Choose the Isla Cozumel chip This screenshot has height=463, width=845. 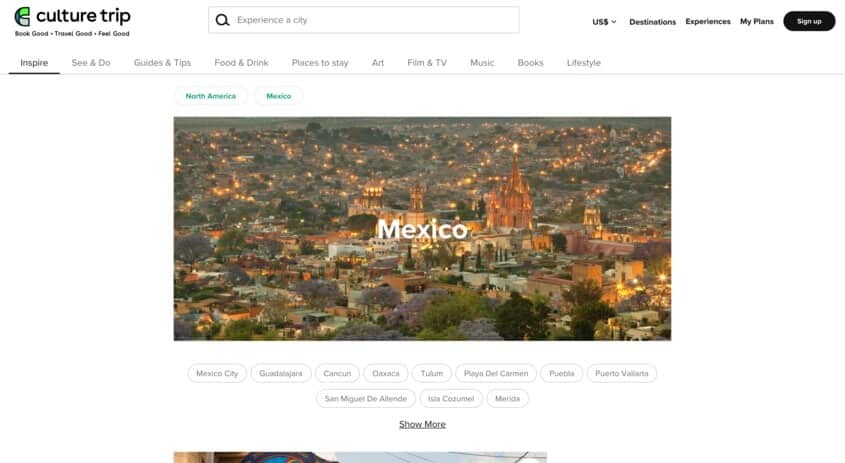(x=451, y=398)
